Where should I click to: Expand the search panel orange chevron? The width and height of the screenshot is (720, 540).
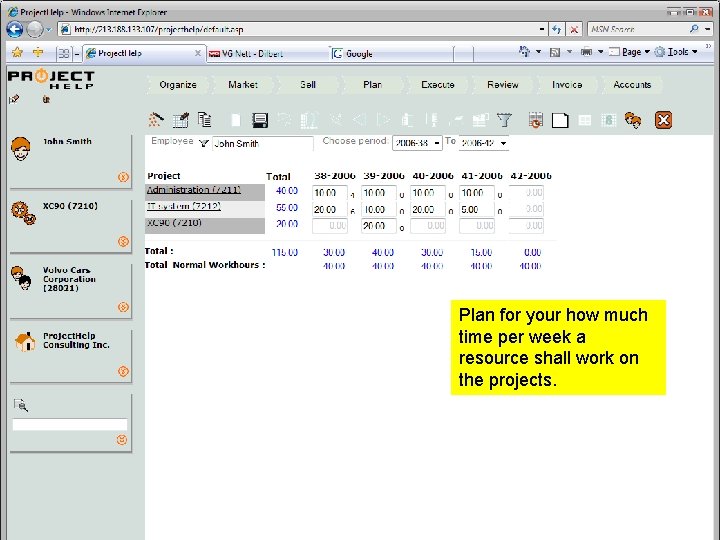(122, 439)
